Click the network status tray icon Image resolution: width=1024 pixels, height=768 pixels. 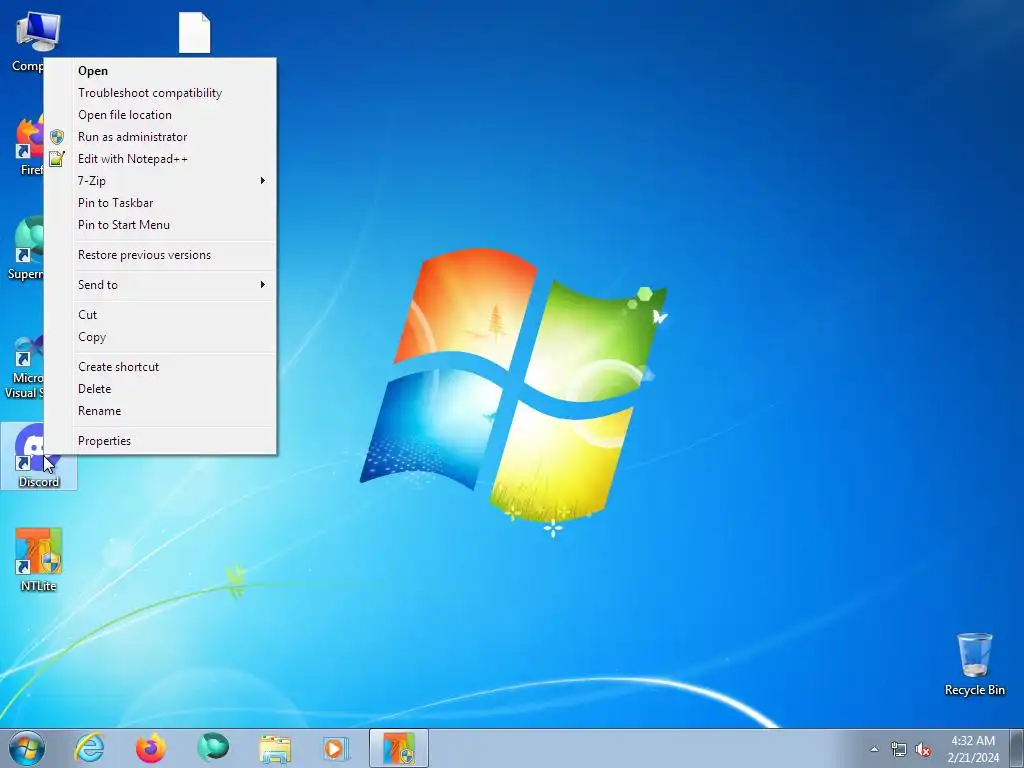(899, 749)
